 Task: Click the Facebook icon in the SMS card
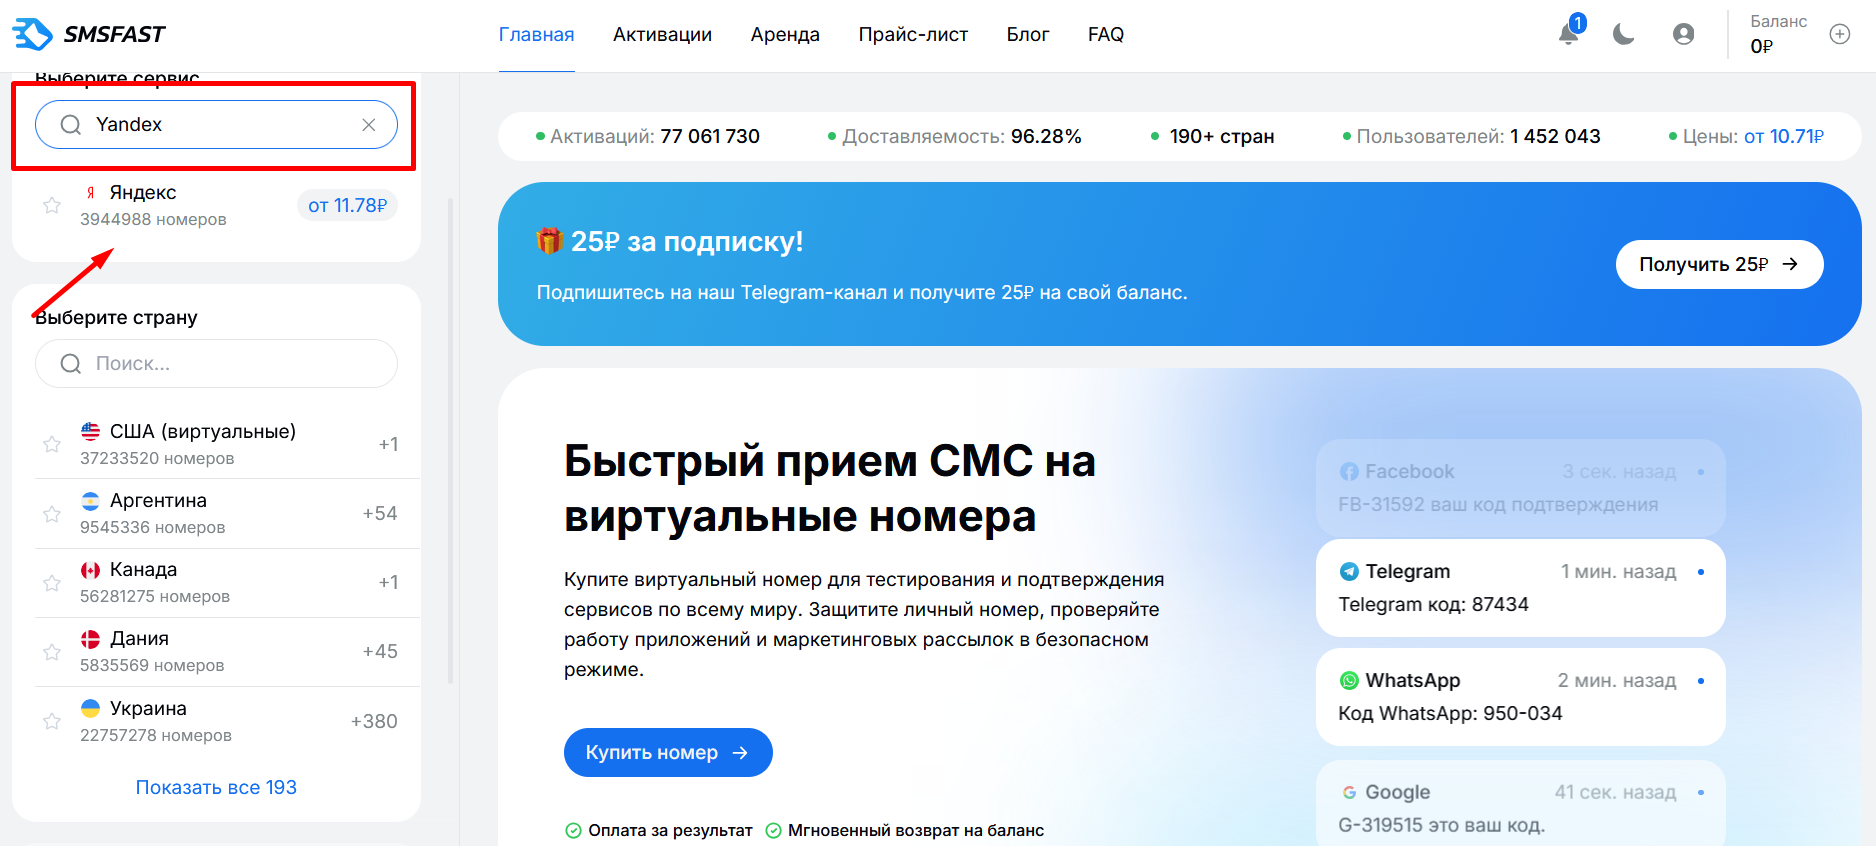(x=1349, y=471)
